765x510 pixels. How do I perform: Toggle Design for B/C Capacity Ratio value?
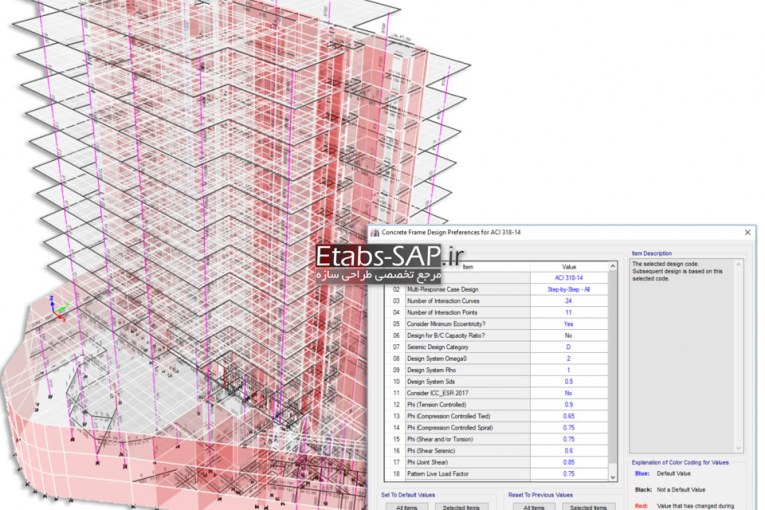pos(568,336)
